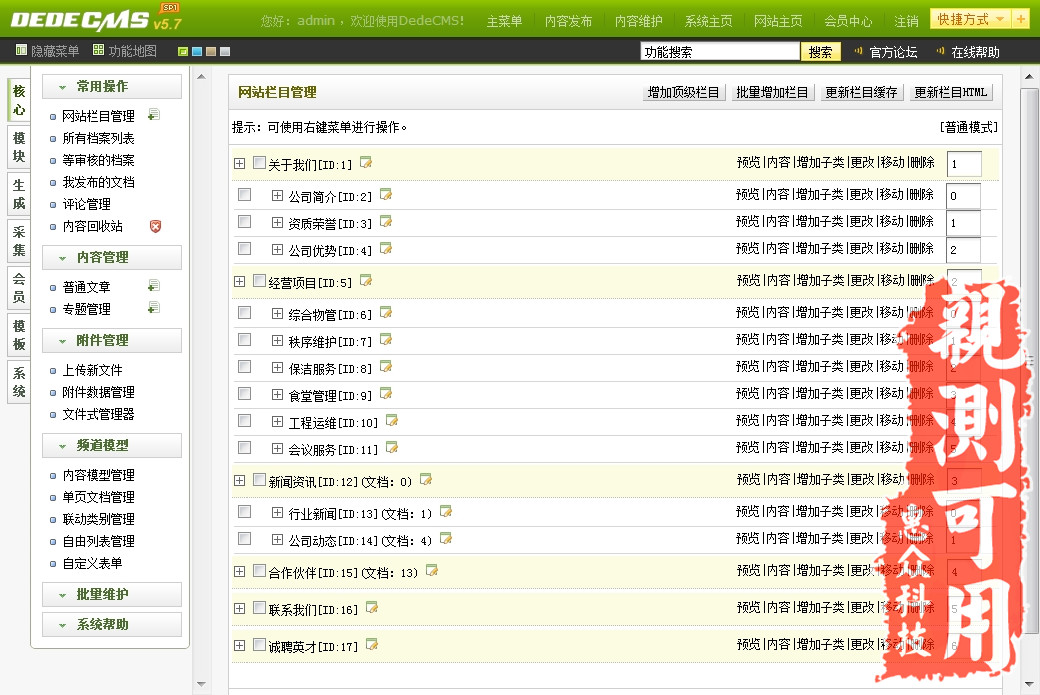Click edit icon beside 诚聘英才[ID:17]
1040x695 pixels.
coord(372,644)
